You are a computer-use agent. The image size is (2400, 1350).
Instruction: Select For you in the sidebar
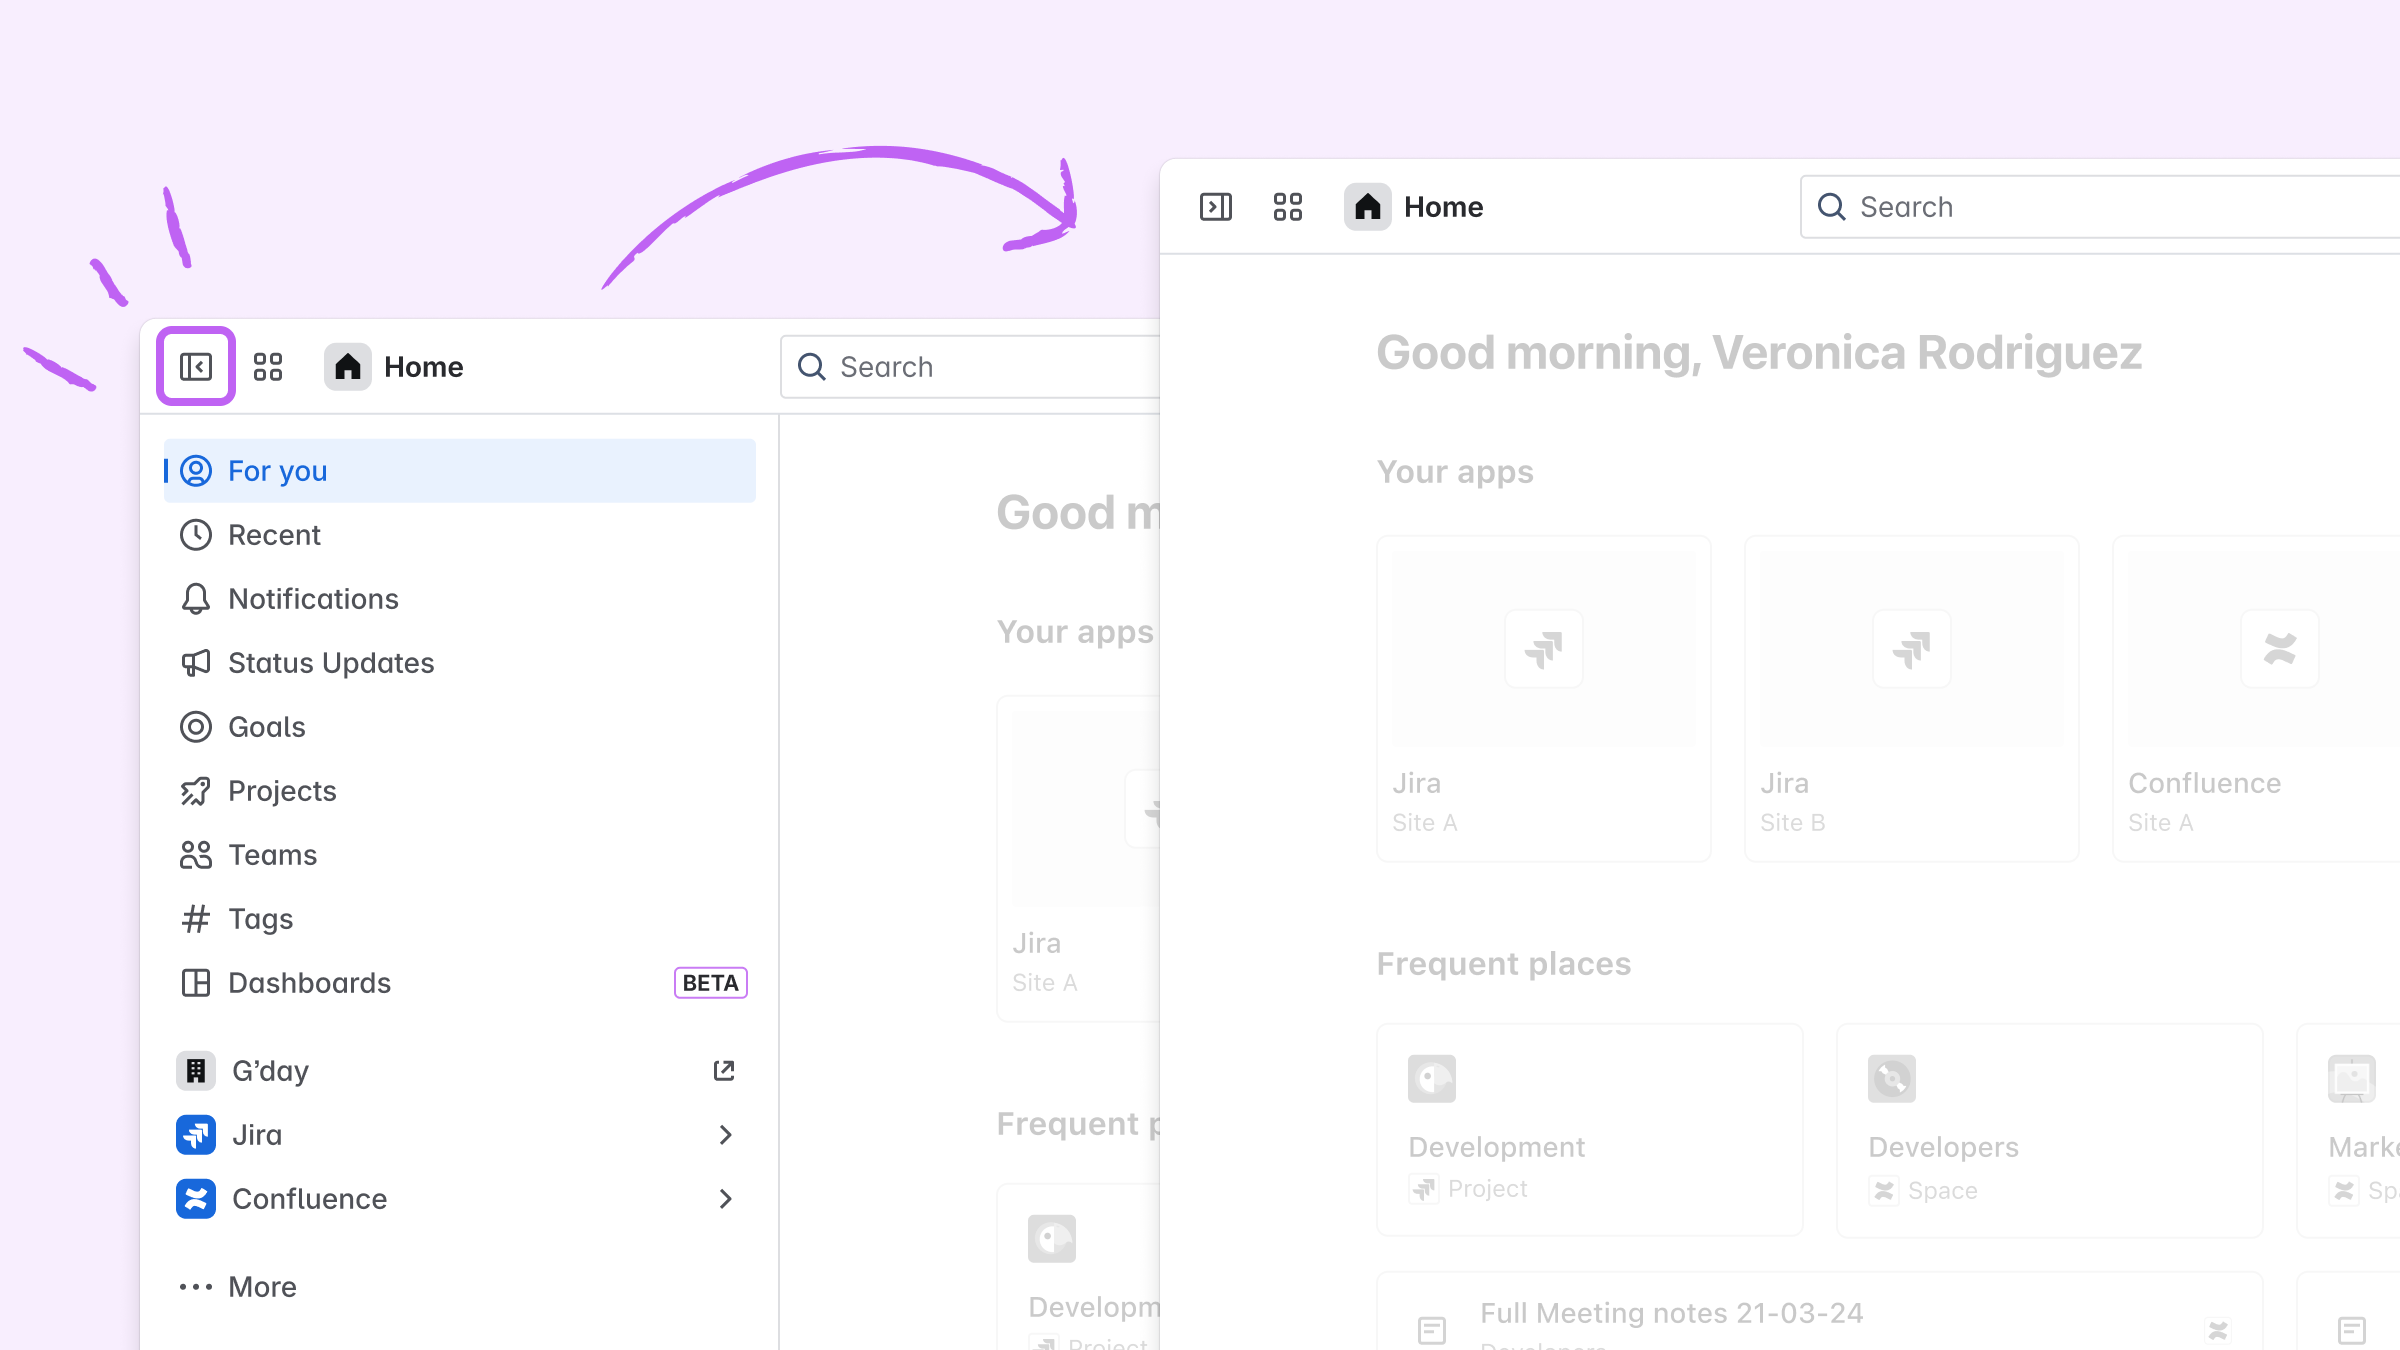(278, 471)
